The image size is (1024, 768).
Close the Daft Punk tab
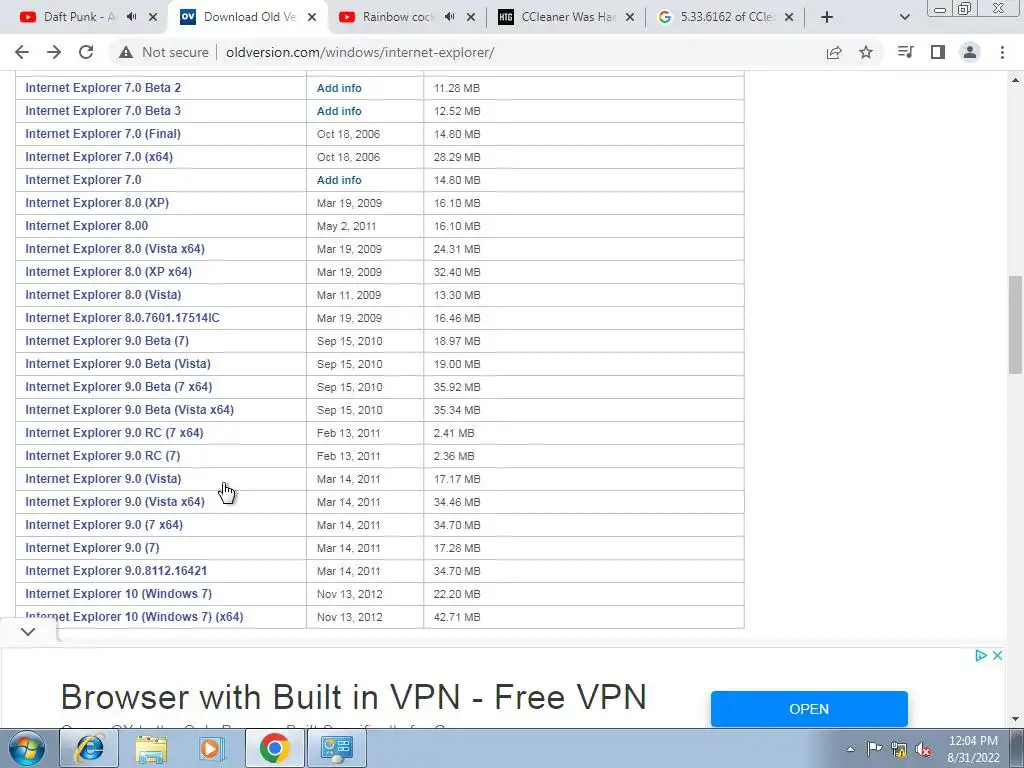tap(153, 17)
